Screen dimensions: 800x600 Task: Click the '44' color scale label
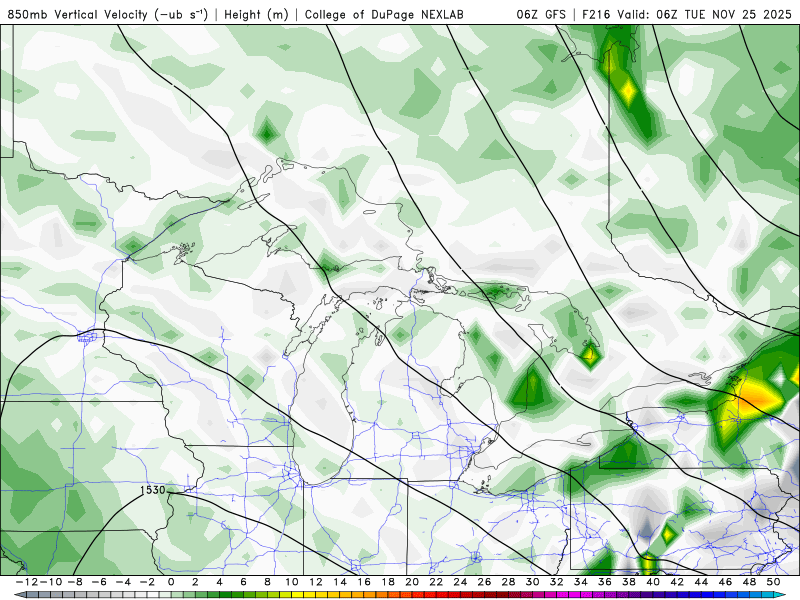[x=701, y=582]
